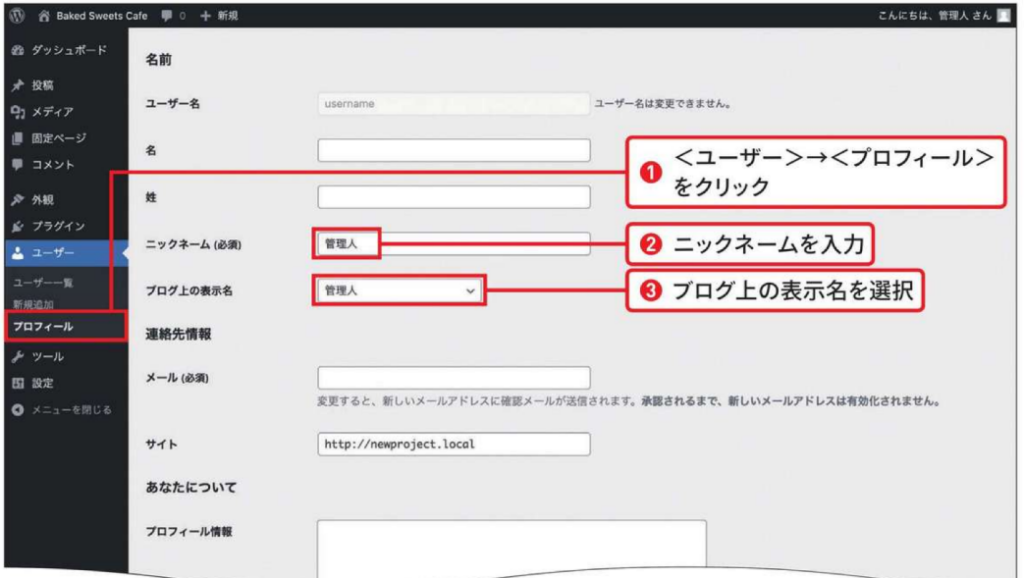This screenshot has width=1024, height=578.
Task: Open the 投稿 pin menu
Action: coord(42,85)
